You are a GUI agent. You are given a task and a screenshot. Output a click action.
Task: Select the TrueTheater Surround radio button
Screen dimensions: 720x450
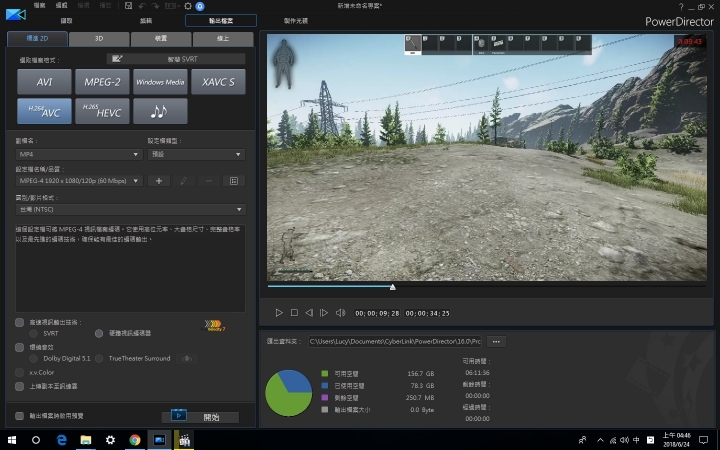(x=99, y=358)
